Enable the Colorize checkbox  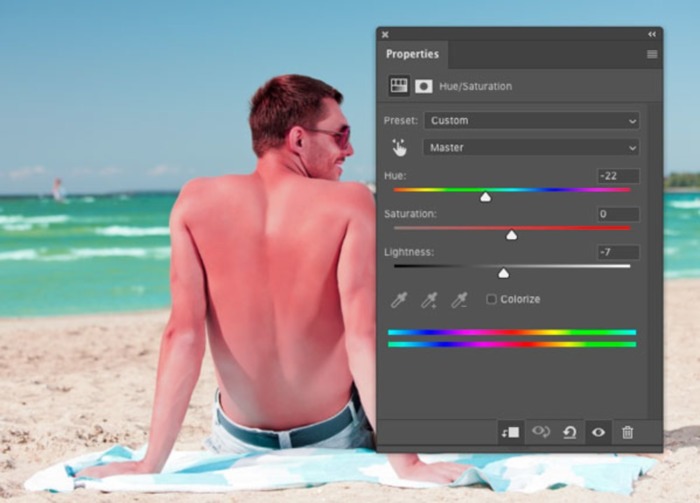pyautogui.click(x=491, y=299)
